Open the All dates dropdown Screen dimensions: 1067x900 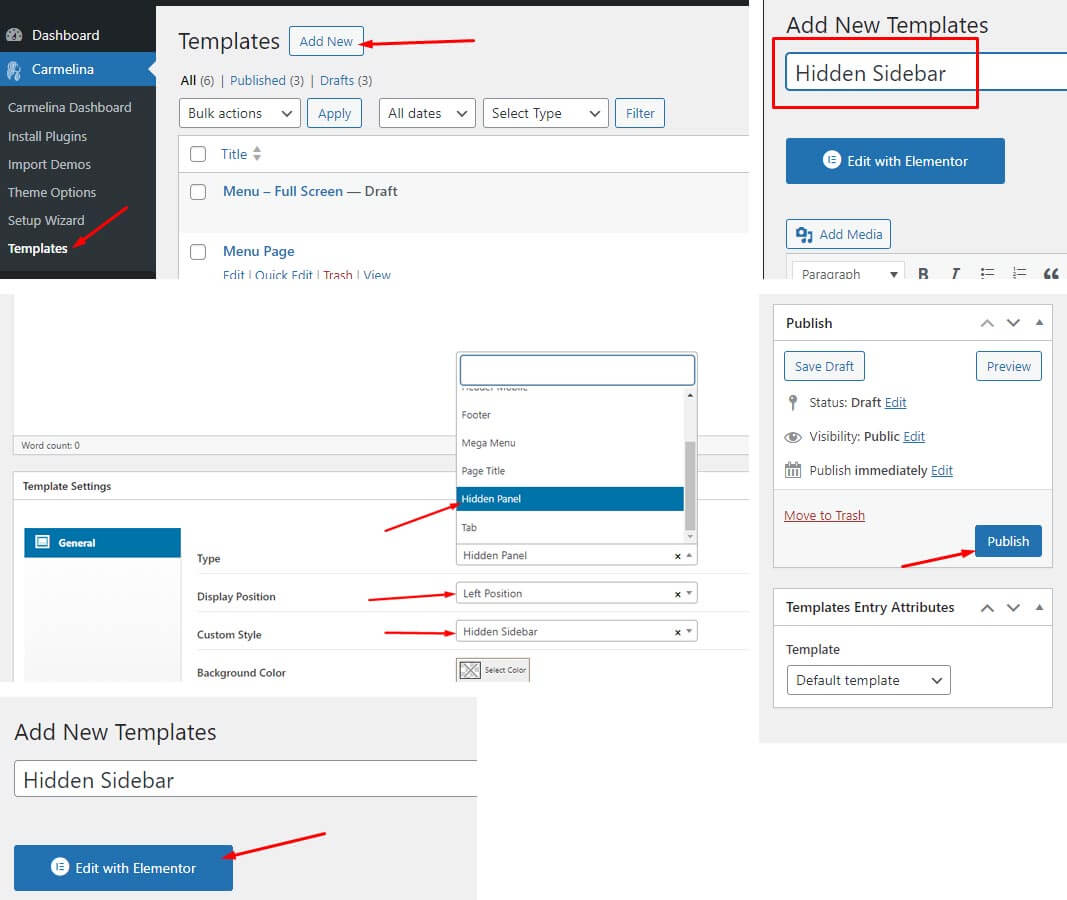tap(427, 113)
